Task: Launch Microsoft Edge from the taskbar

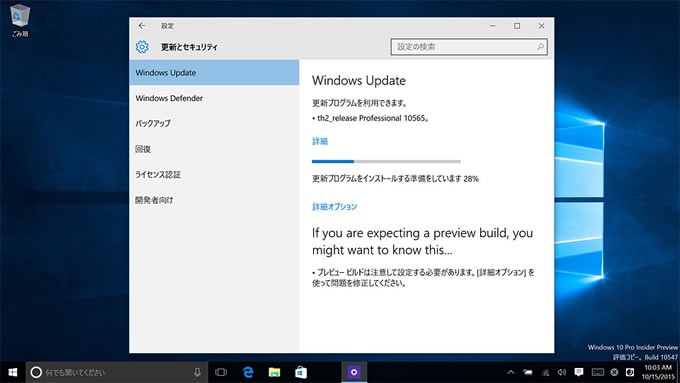Action: point(248,372)
